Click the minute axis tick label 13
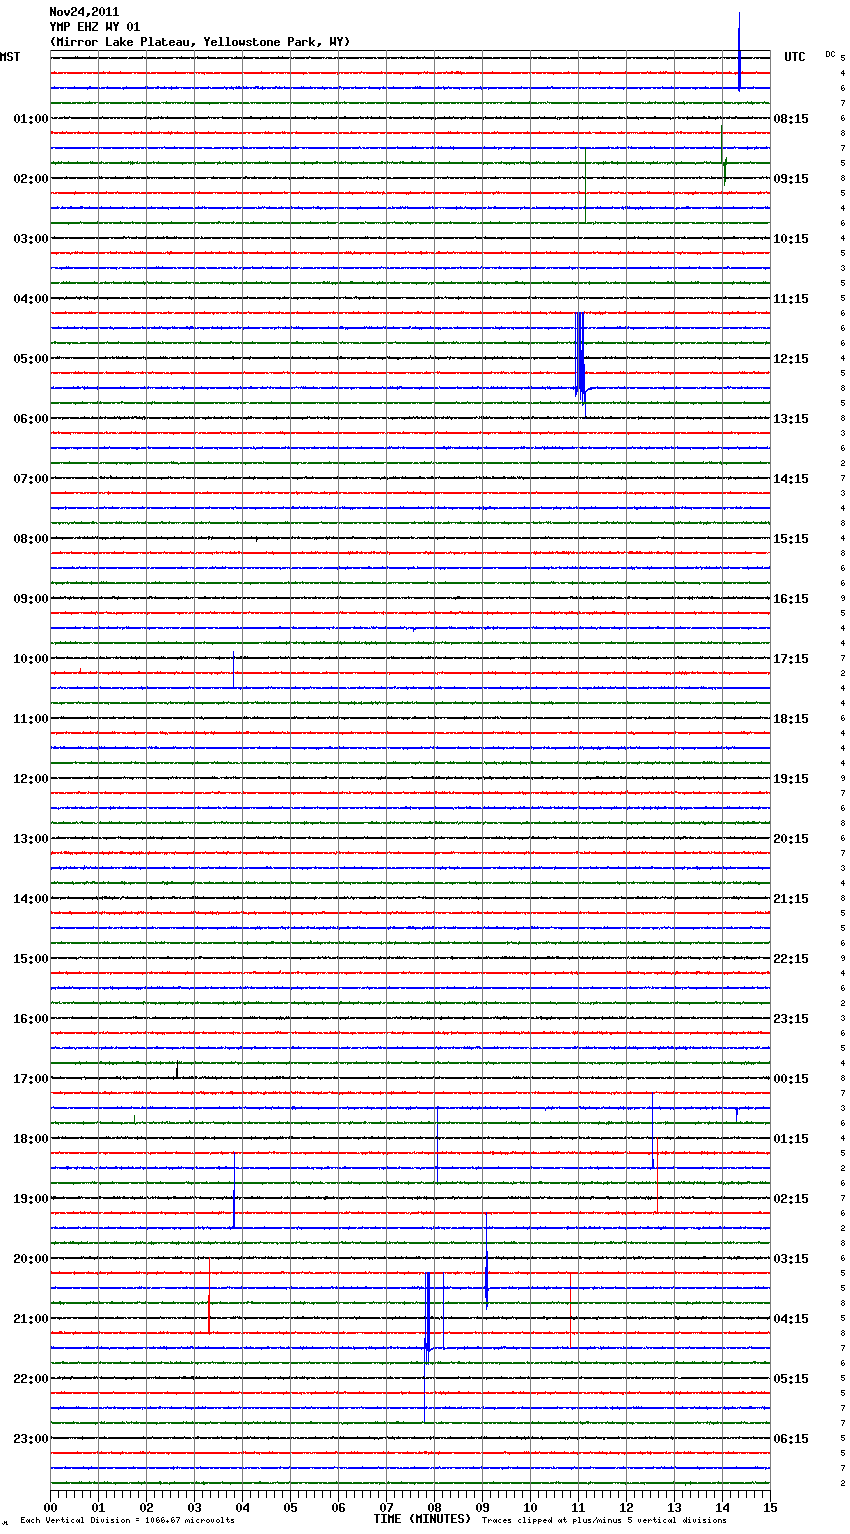 (674, 1507)
